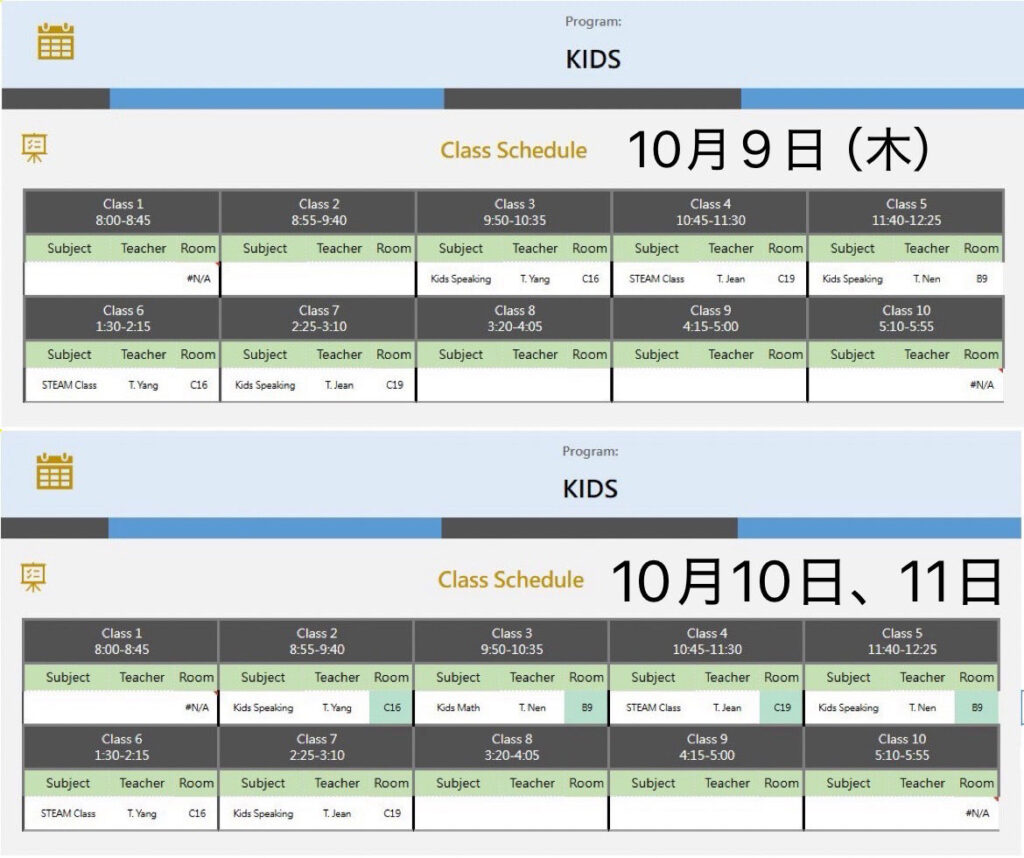The height and width of the screenshot is (858, 1024).
Task: Click the calendar icon in the top schedule header
Action: 56,42
